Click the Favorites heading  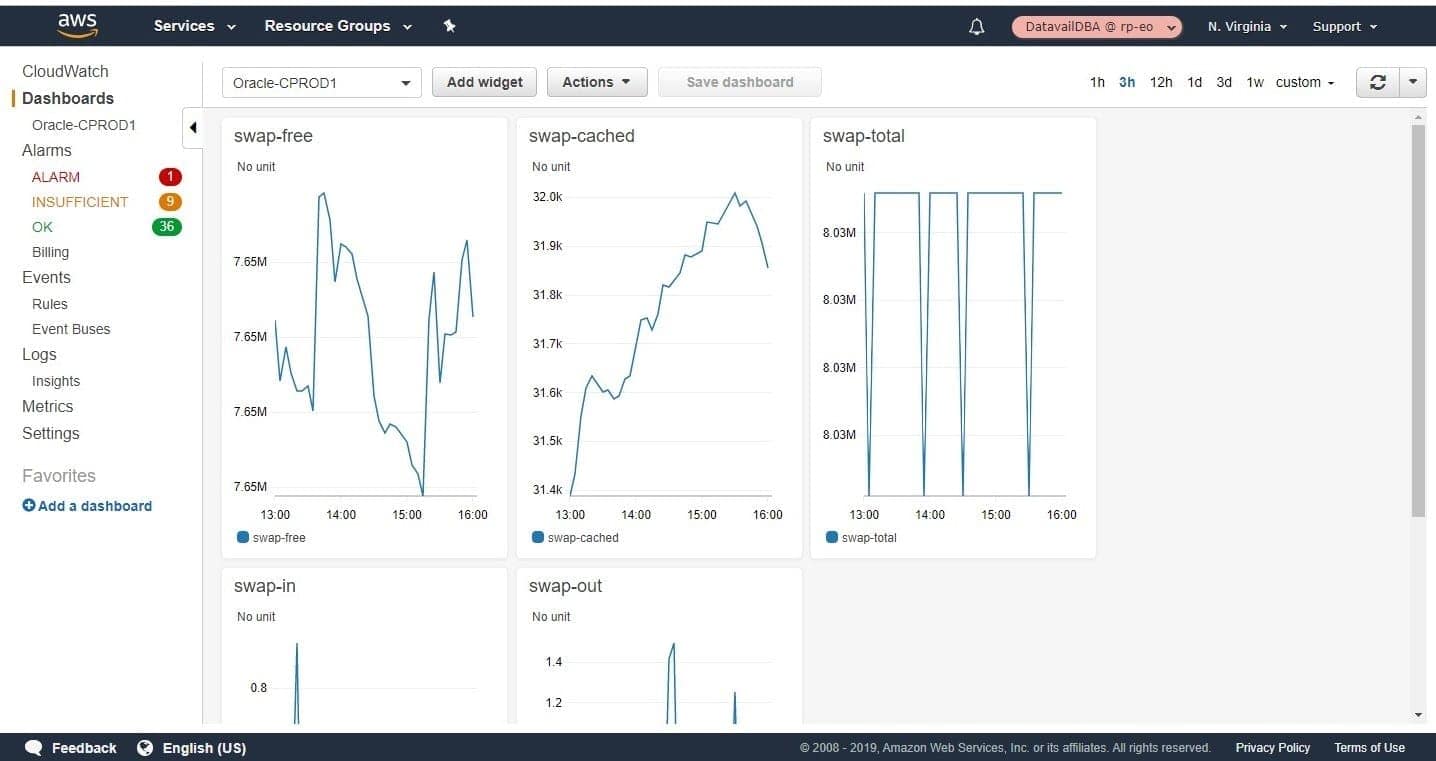click(x=59, y=476)
